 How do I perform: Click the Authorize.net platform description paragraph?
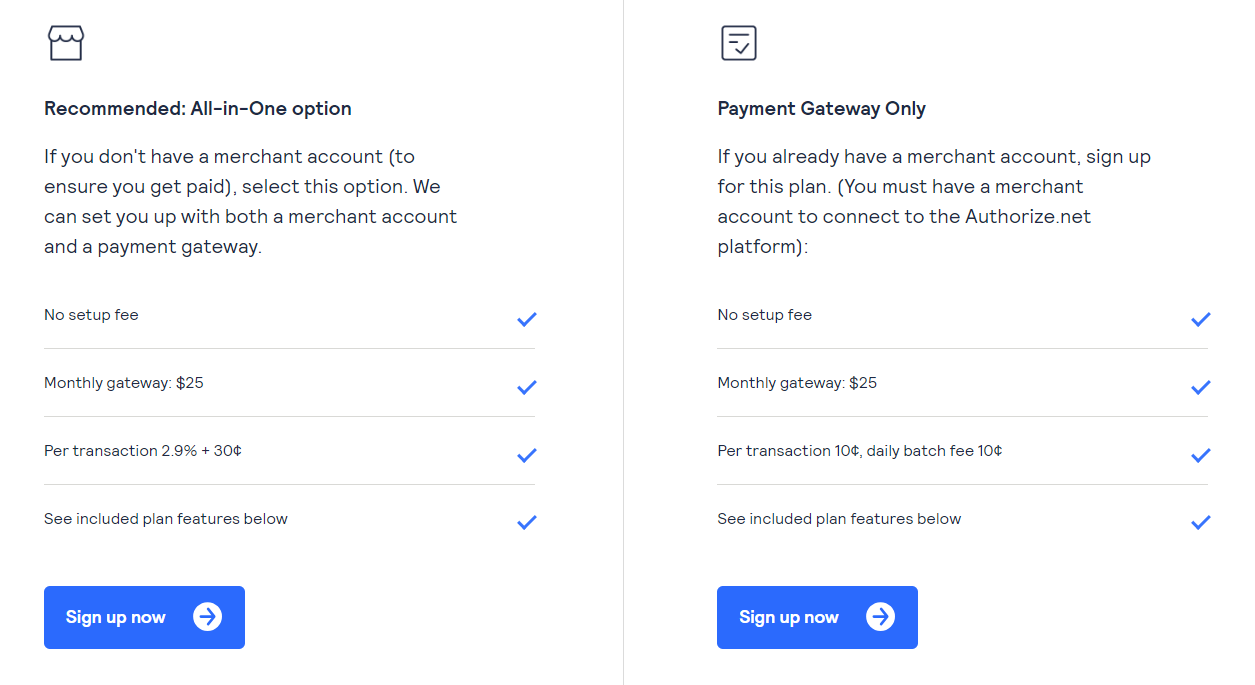point(934,201)
